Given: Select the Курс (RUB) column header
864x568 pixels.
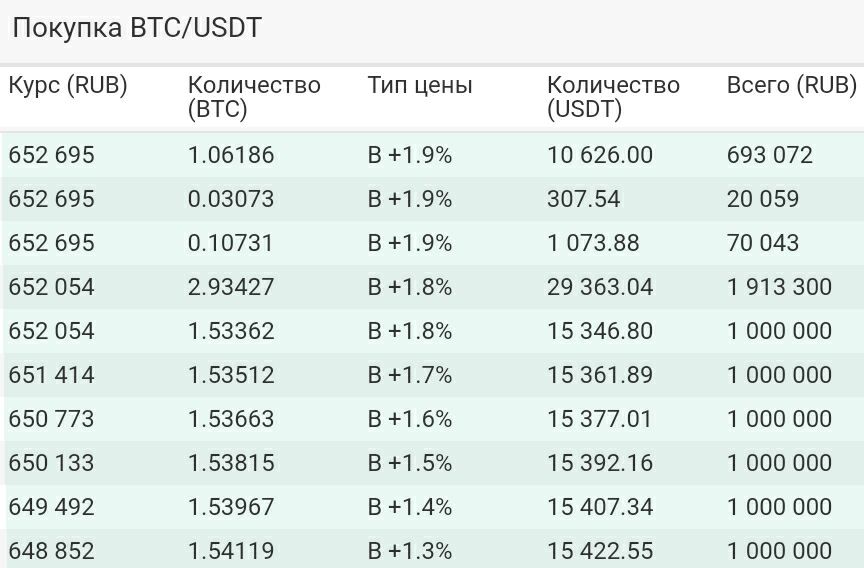Looking at the screenshot, I should (68, 85).
